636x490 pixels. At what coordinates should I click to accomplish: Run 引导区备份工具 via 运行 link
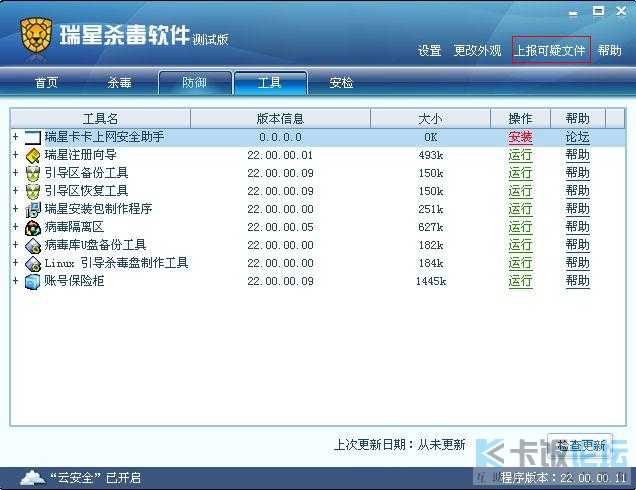pos(520,174)
